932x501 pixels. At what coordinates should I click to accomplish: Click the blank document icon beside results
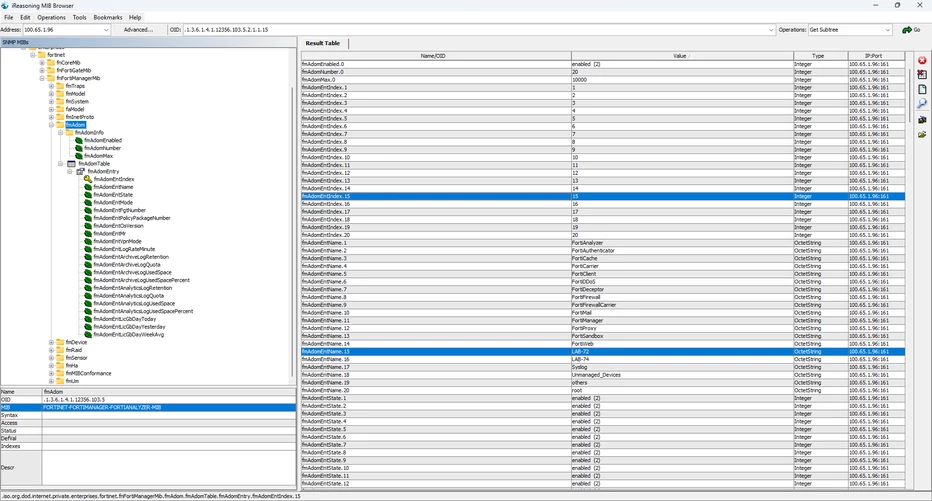(922, 89)
